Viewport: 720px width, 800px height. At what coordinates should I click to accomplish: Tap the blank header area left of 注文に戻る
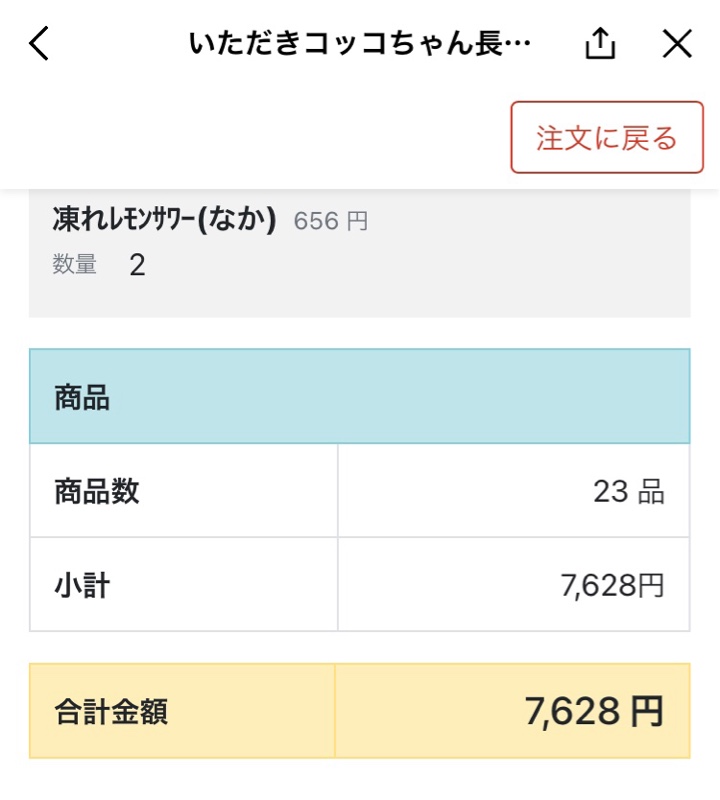[x=255, y=138]
